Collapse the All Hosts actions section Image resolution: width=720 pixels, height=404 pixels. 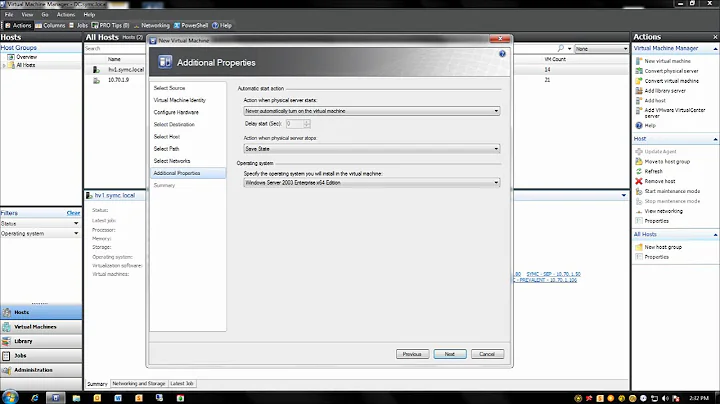[x=715, y=234]
